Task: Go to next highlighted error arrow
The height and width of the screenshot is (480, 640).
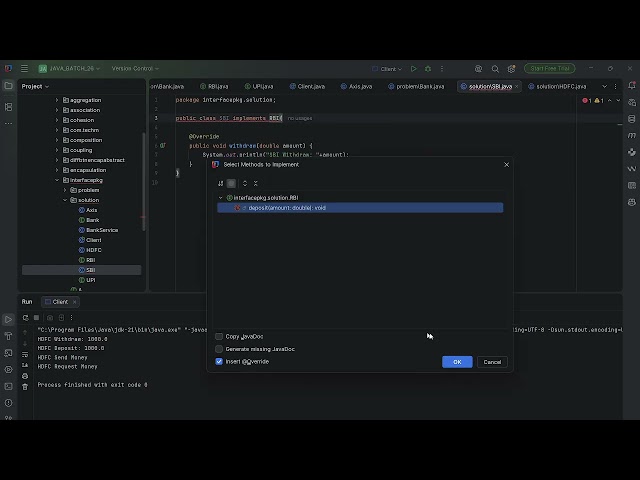Action: (618, 100)
